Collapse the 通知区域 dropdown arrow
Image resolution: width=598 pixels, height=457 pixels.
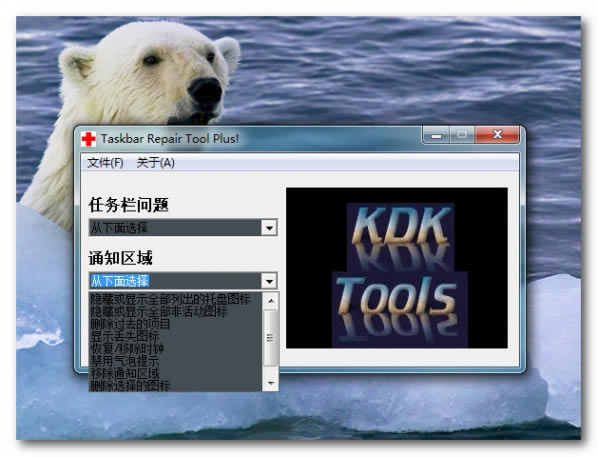(269, 281)
